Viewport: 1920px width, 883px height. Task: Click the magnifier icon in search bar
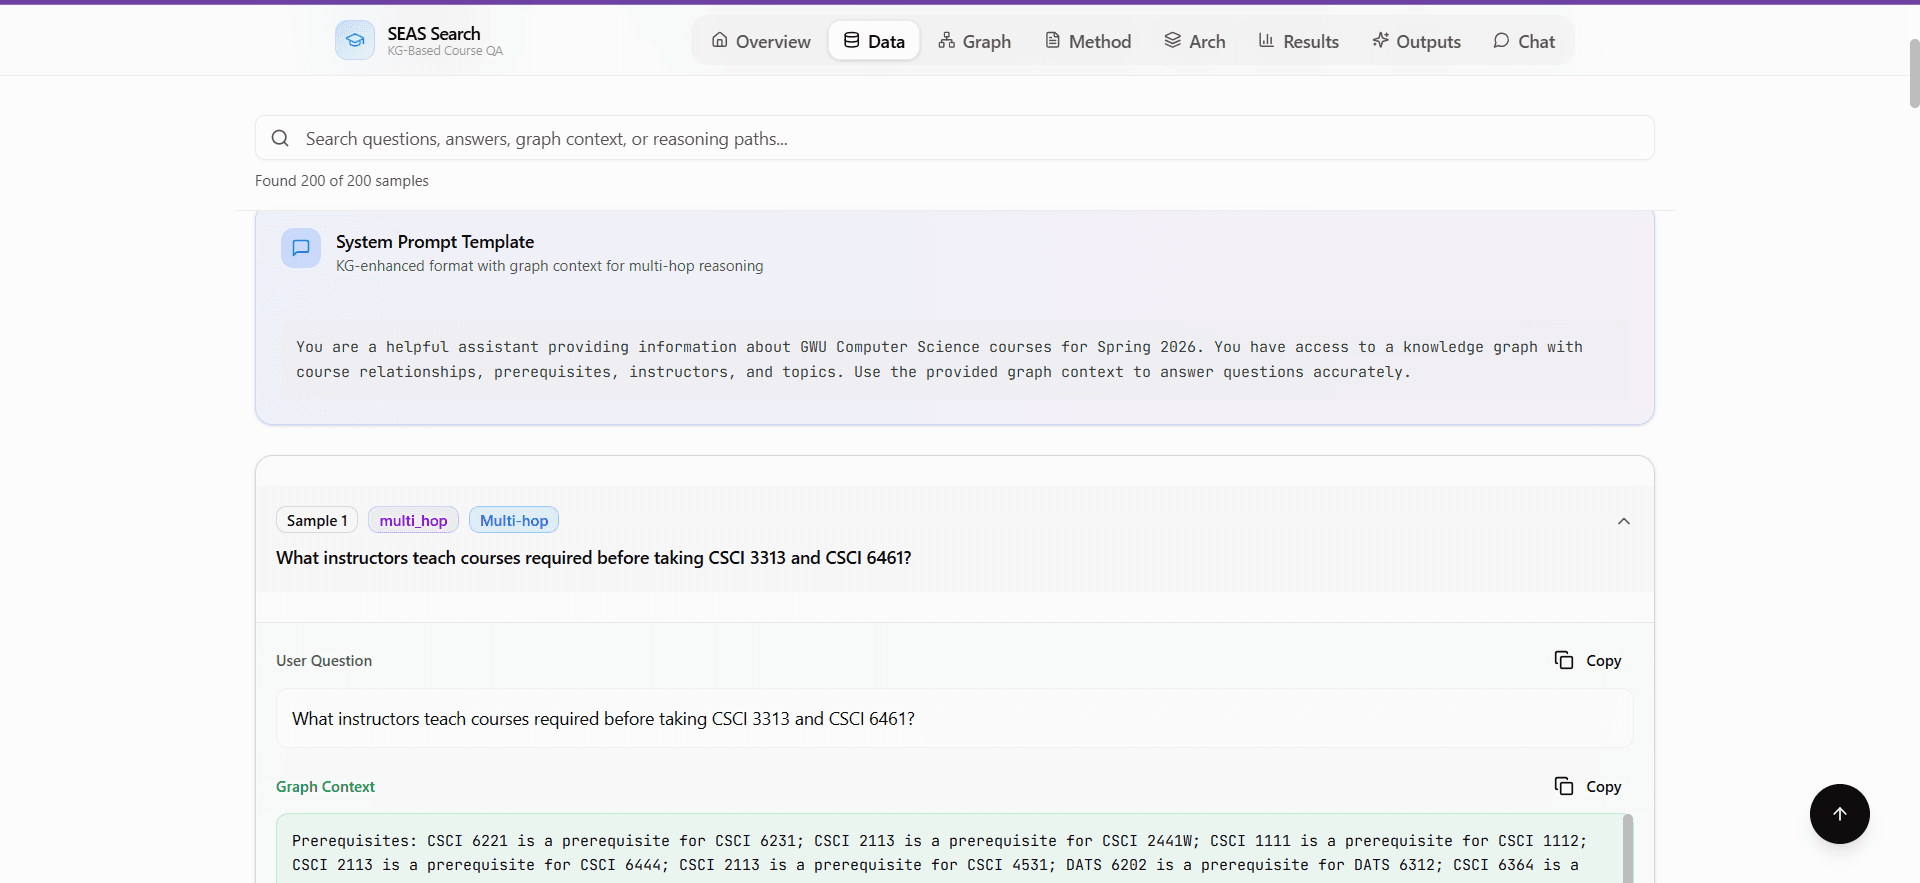[x=280, y=139]
